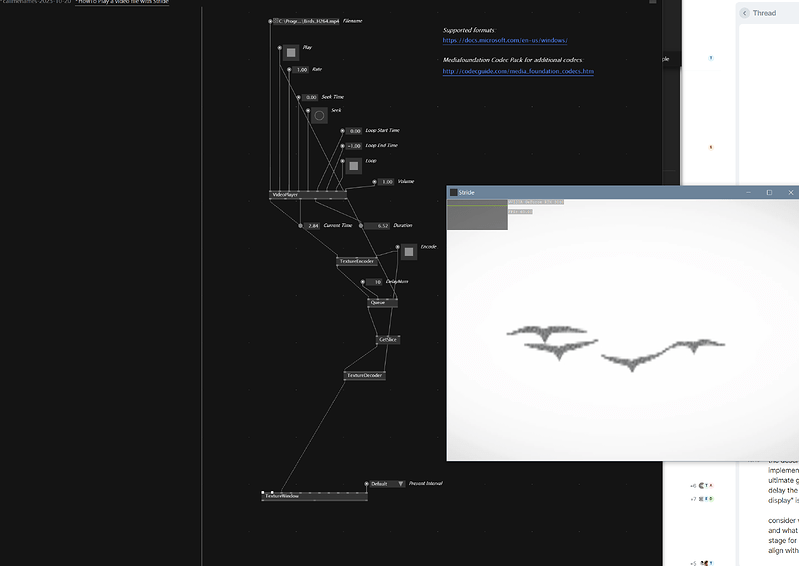Open the Present Interval Default dropdown
799x566 pixels.
point(387,484)
